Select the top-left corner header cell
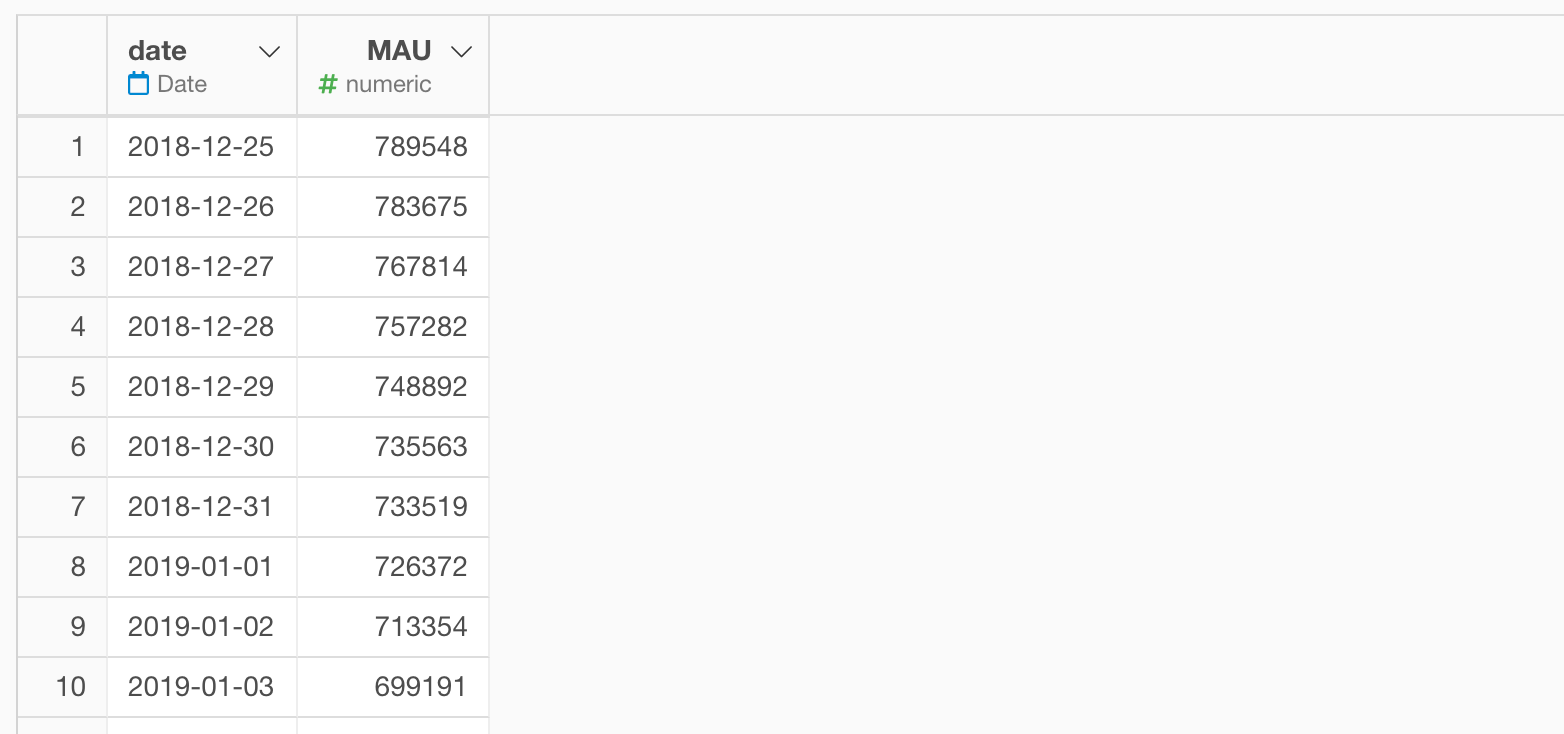The image size is (1564, 734). tap(62, 65)
